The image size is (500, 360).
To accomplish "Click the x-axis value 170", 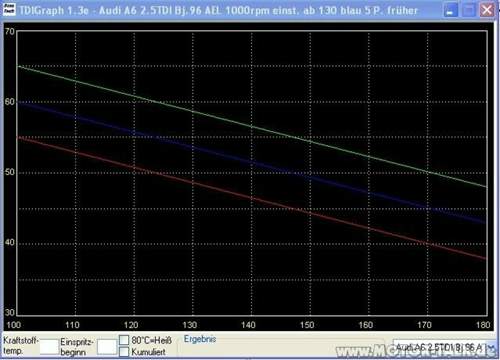I will (424, 325).
